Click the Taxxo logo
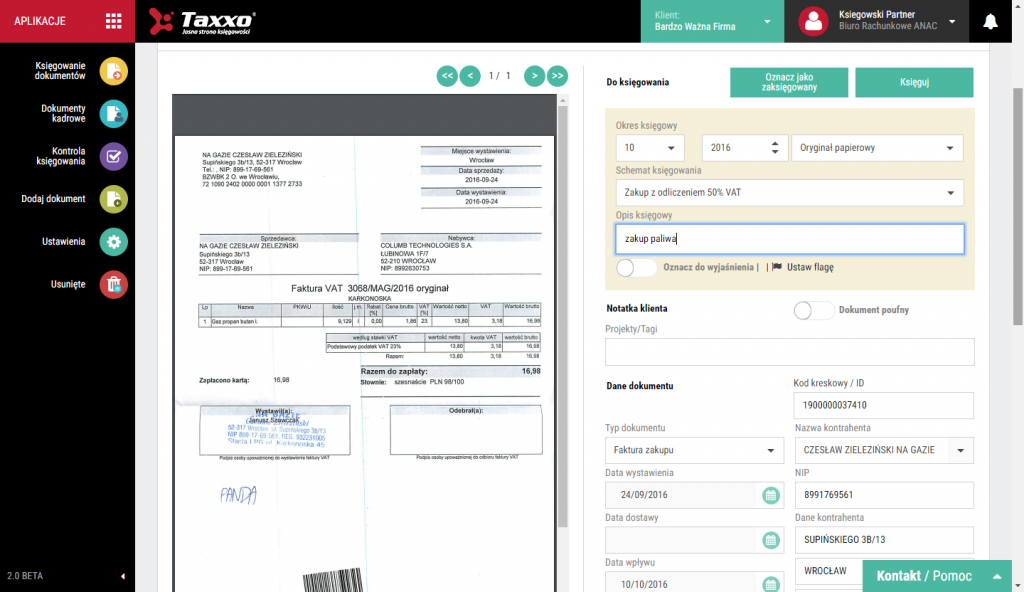Screen dimensions: 1024x592 [x=202, y=22]
